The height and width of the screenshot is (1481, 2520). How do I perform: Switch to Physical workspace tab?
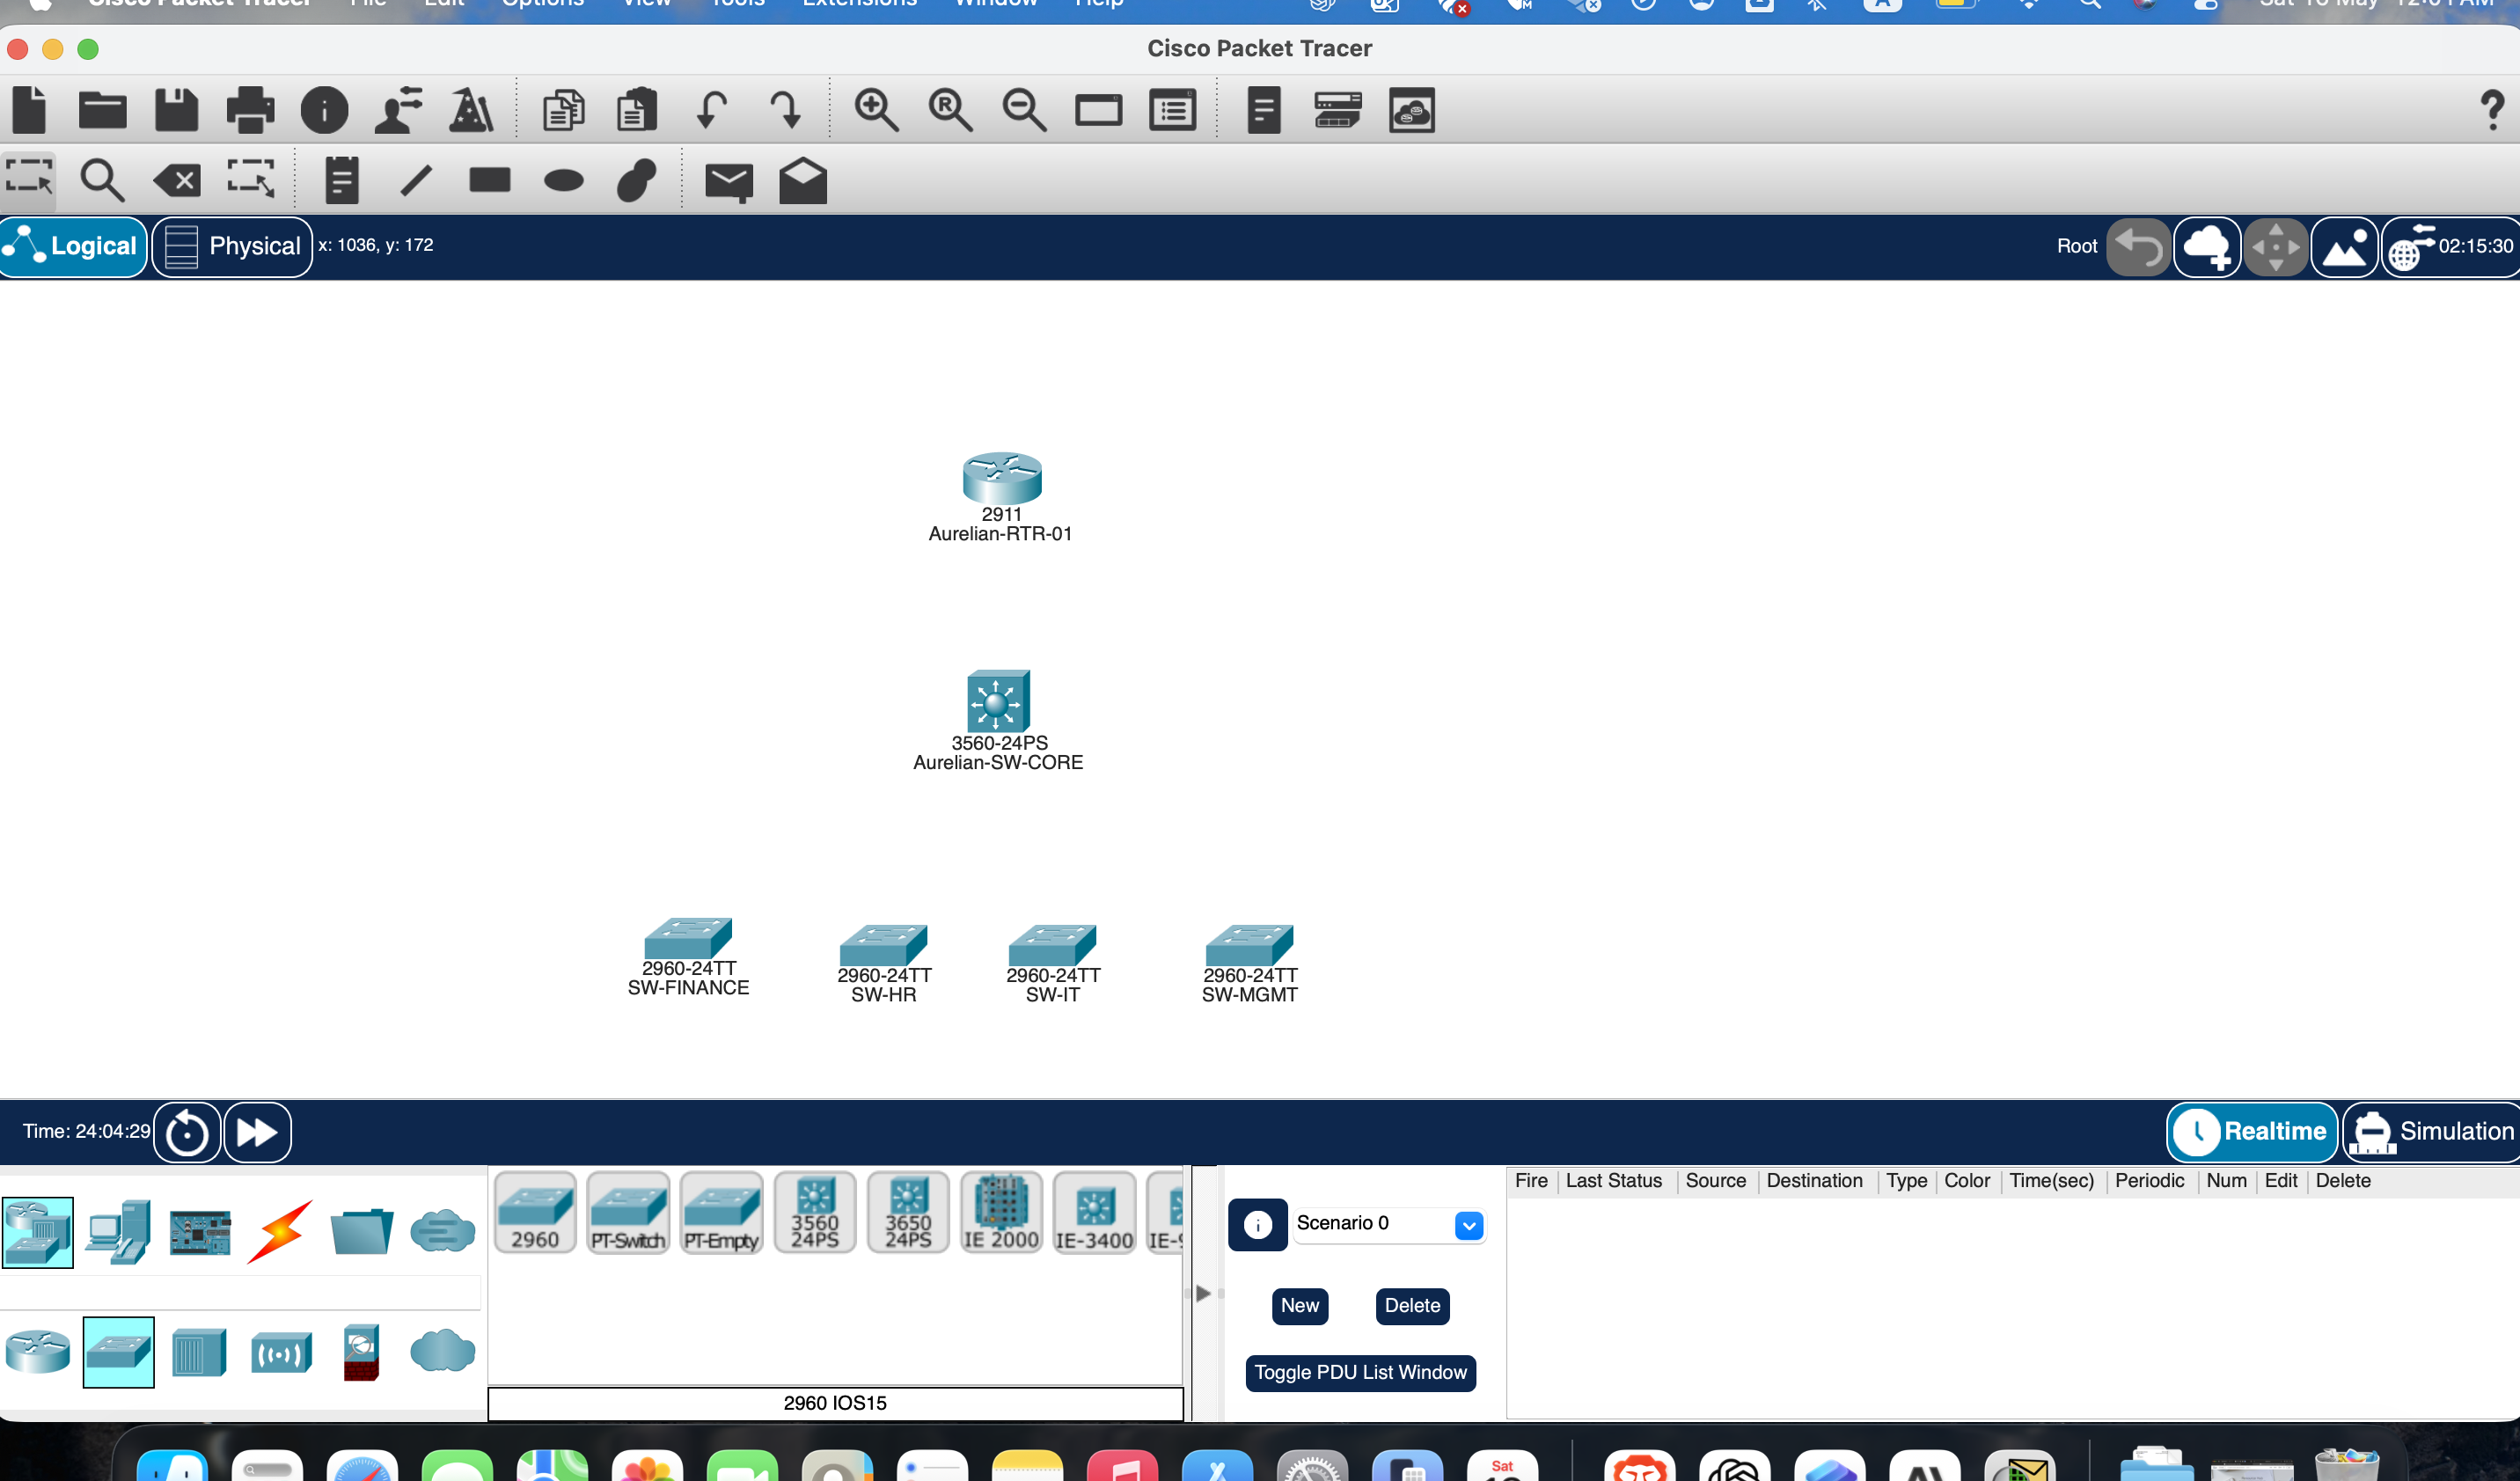click(x=232, y=246)
